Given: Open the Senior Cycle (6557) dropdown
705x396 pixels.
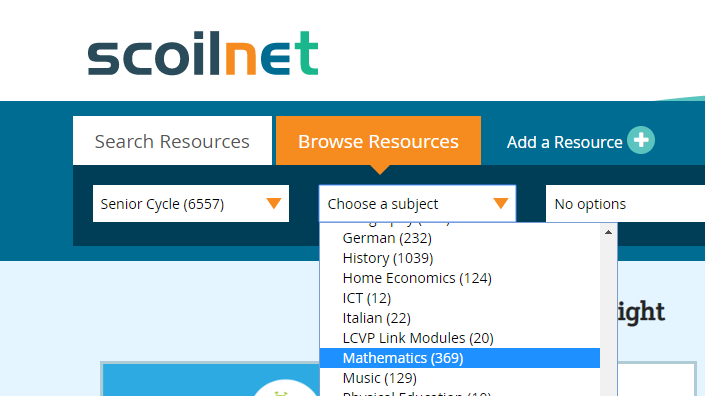Looking at the screenshot, I should tap(191, 204).
